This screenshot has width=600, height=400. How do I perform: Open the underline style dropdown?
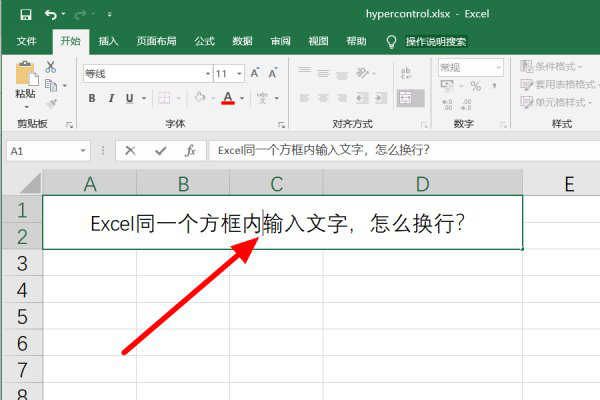[x=144, y=98]
